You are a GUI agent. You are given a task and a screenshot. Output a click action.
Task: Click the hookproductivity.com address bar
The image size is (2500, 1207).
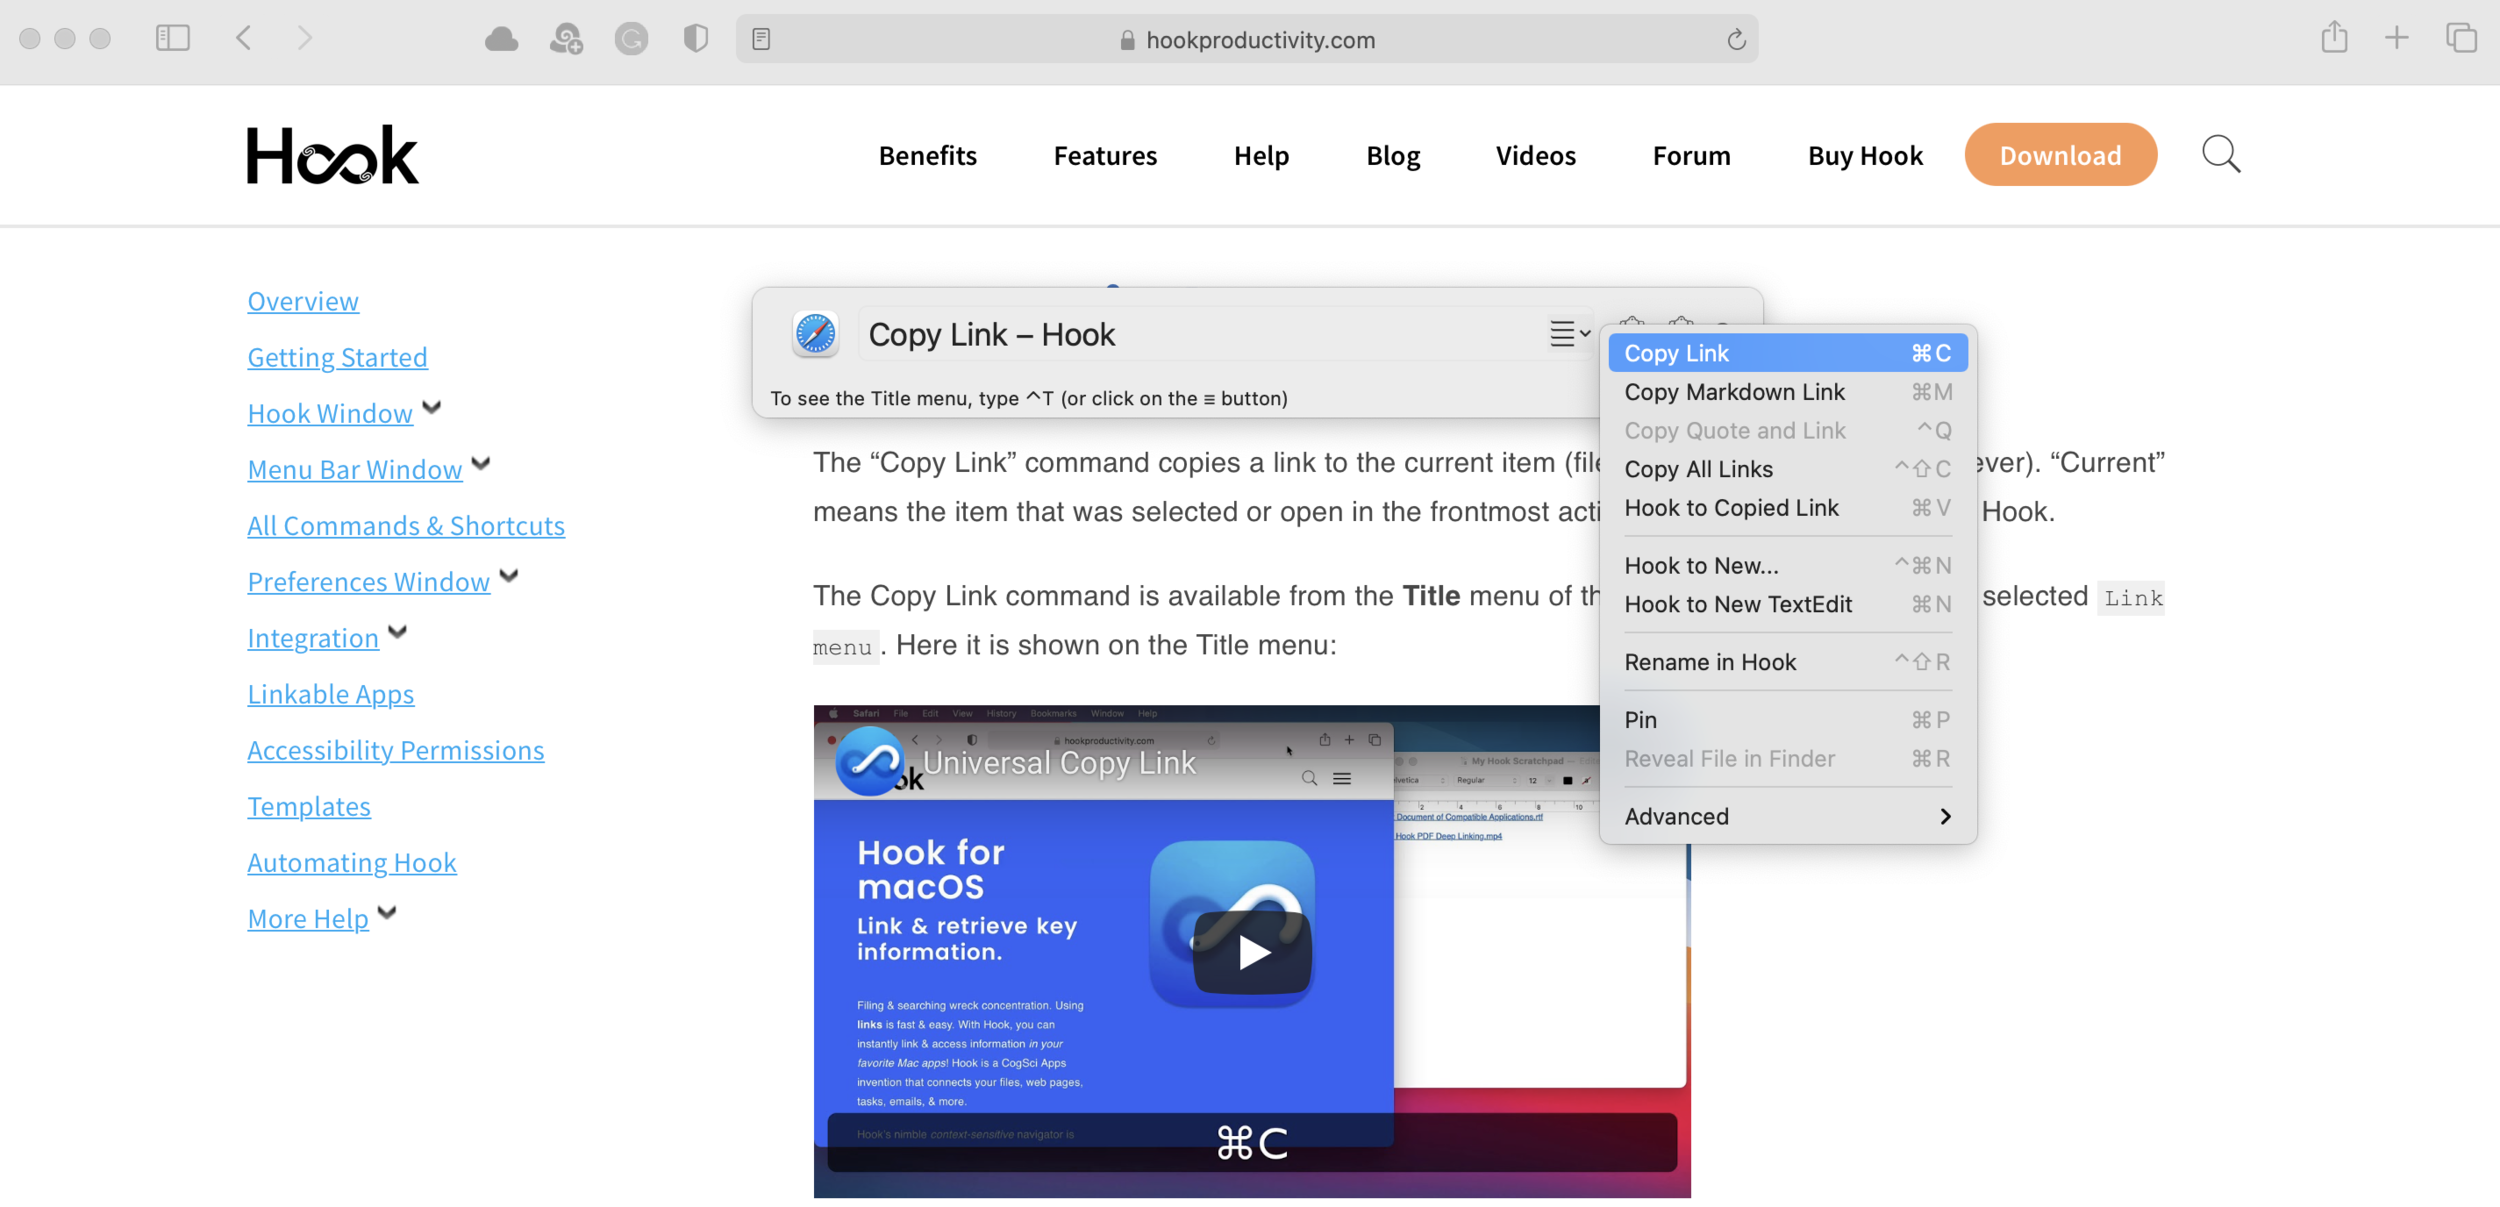tap(1247, 39)
